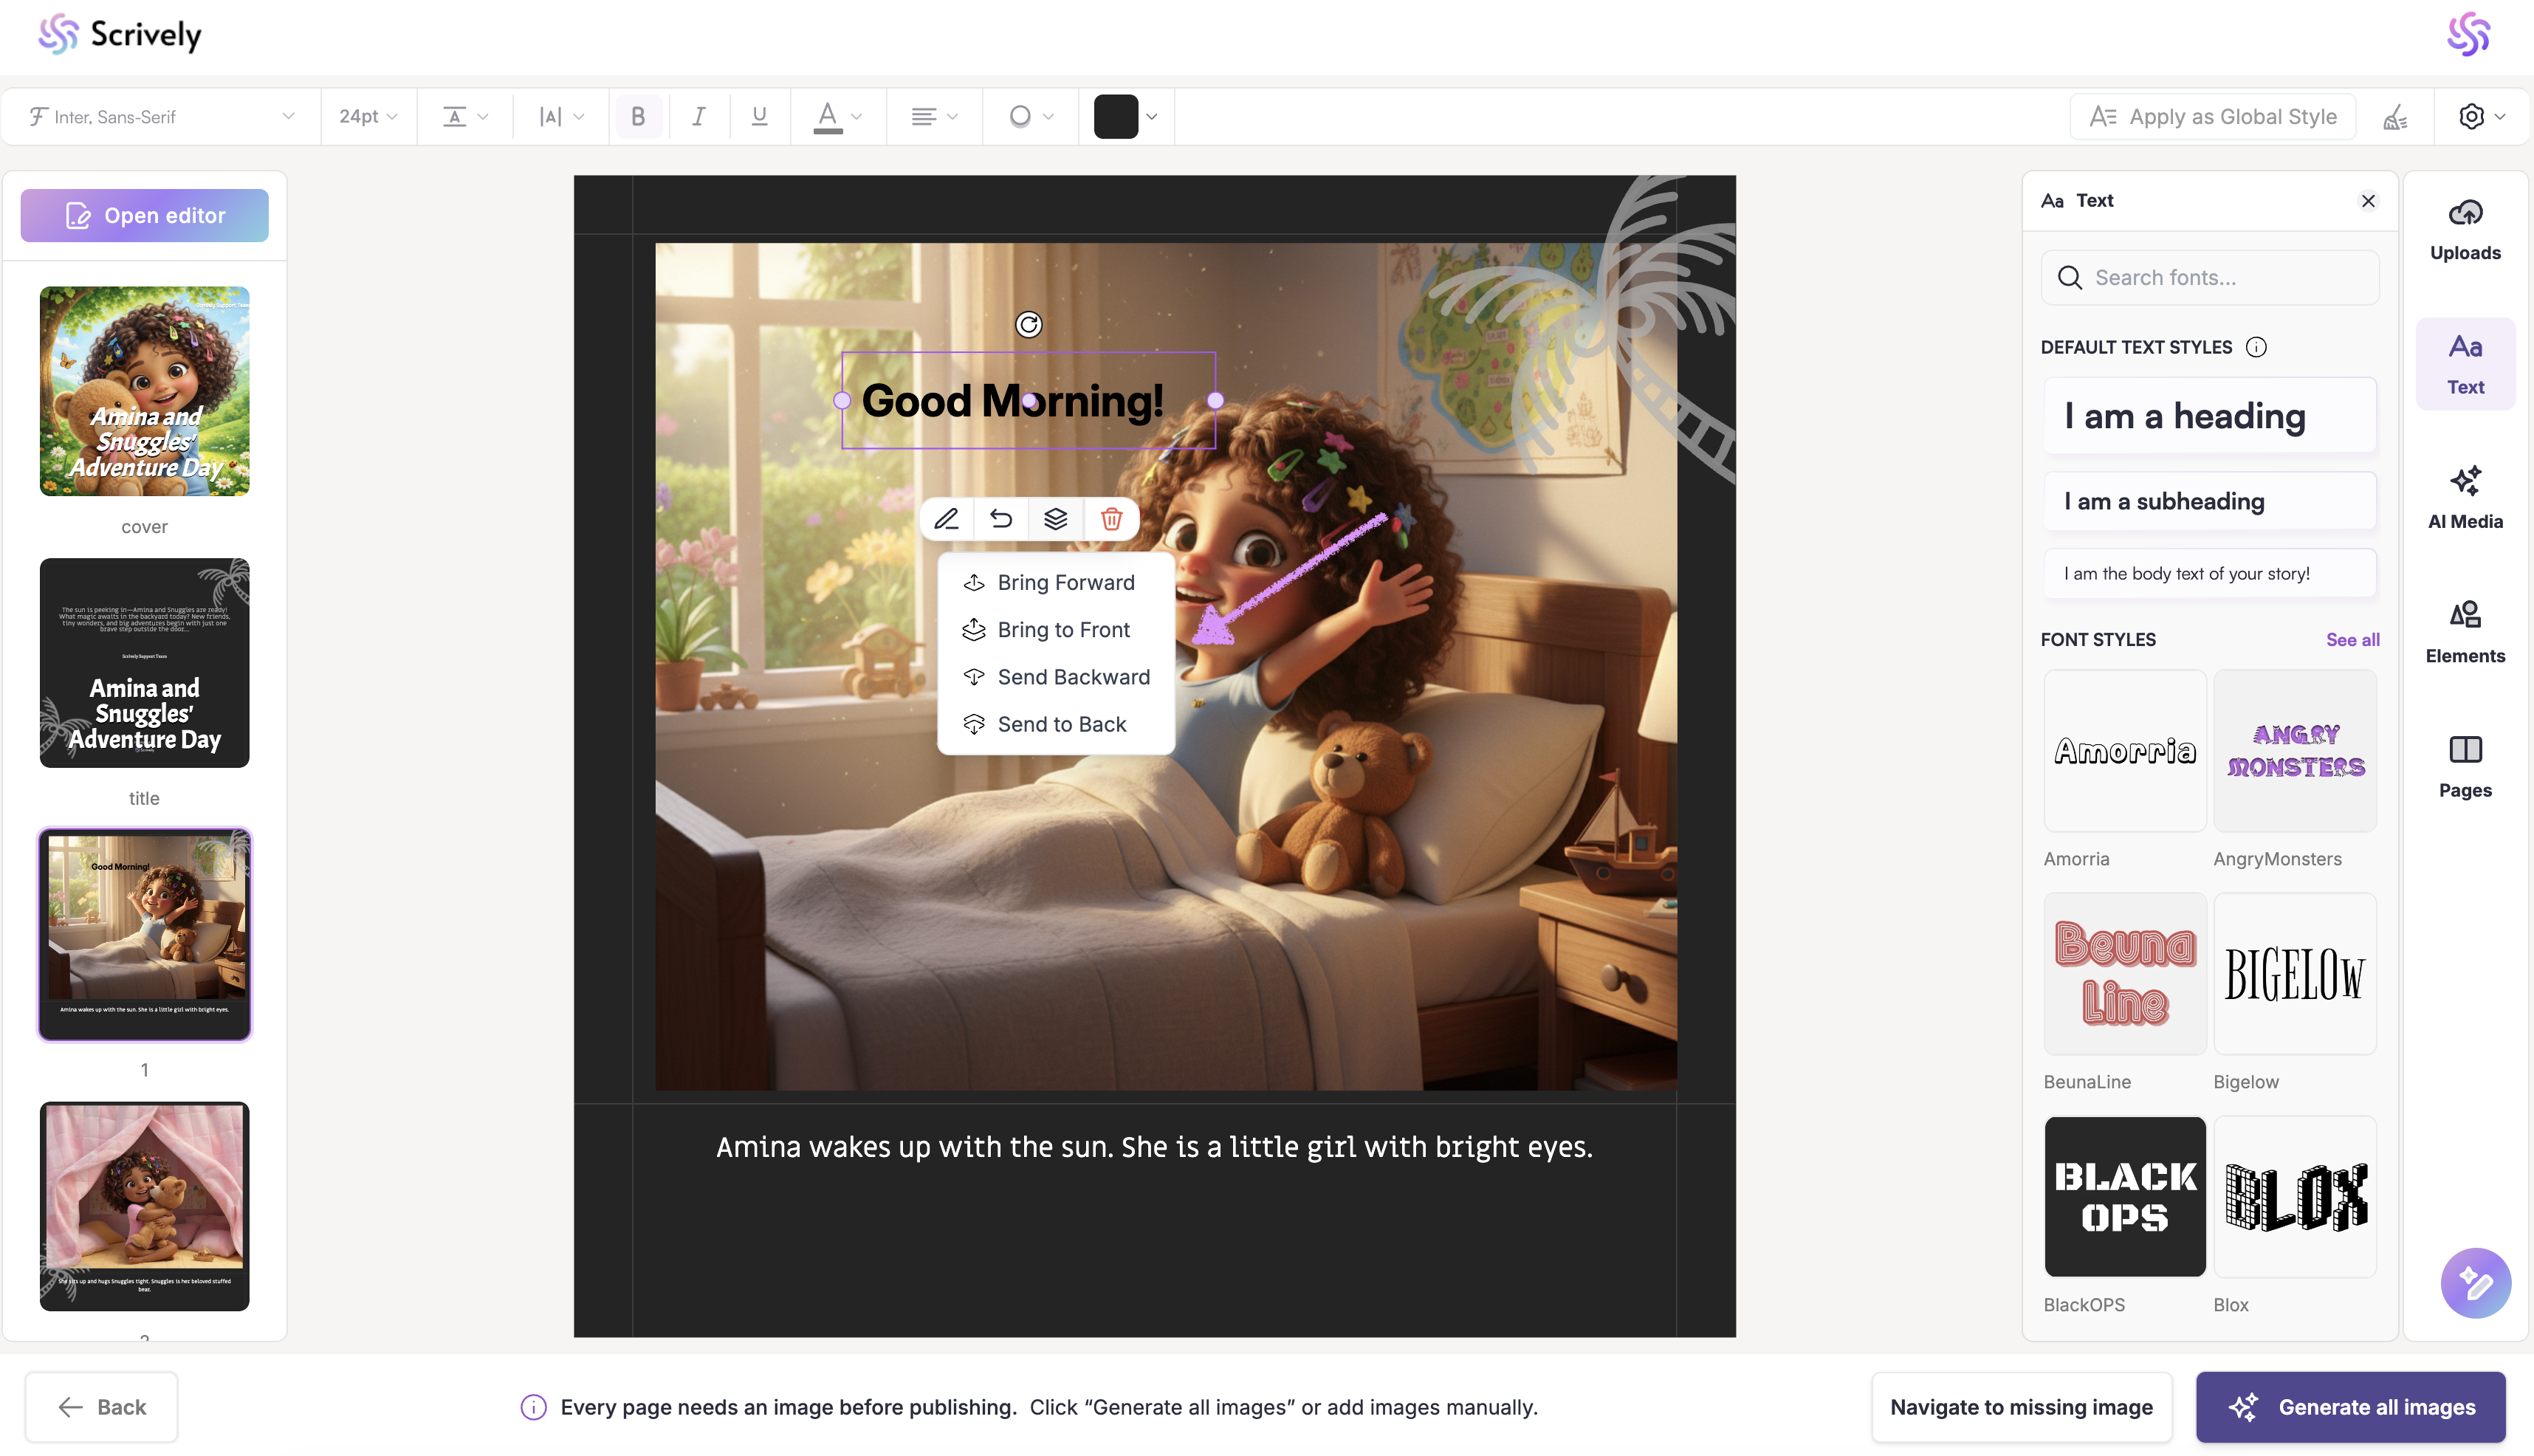2534x1456 pixels.
Task: Click the black background color swatch
Action: coord(1115,117)
